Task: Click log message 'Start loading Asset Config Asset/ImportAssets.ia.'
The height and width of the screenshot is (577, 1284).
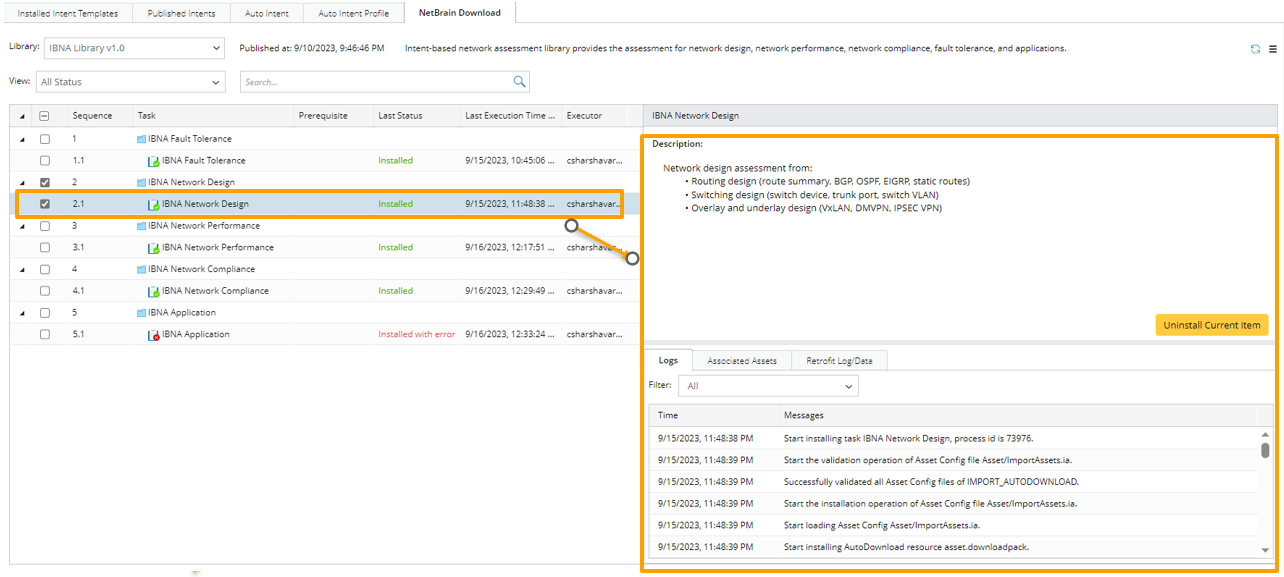Action: click(x=882, y=525)
